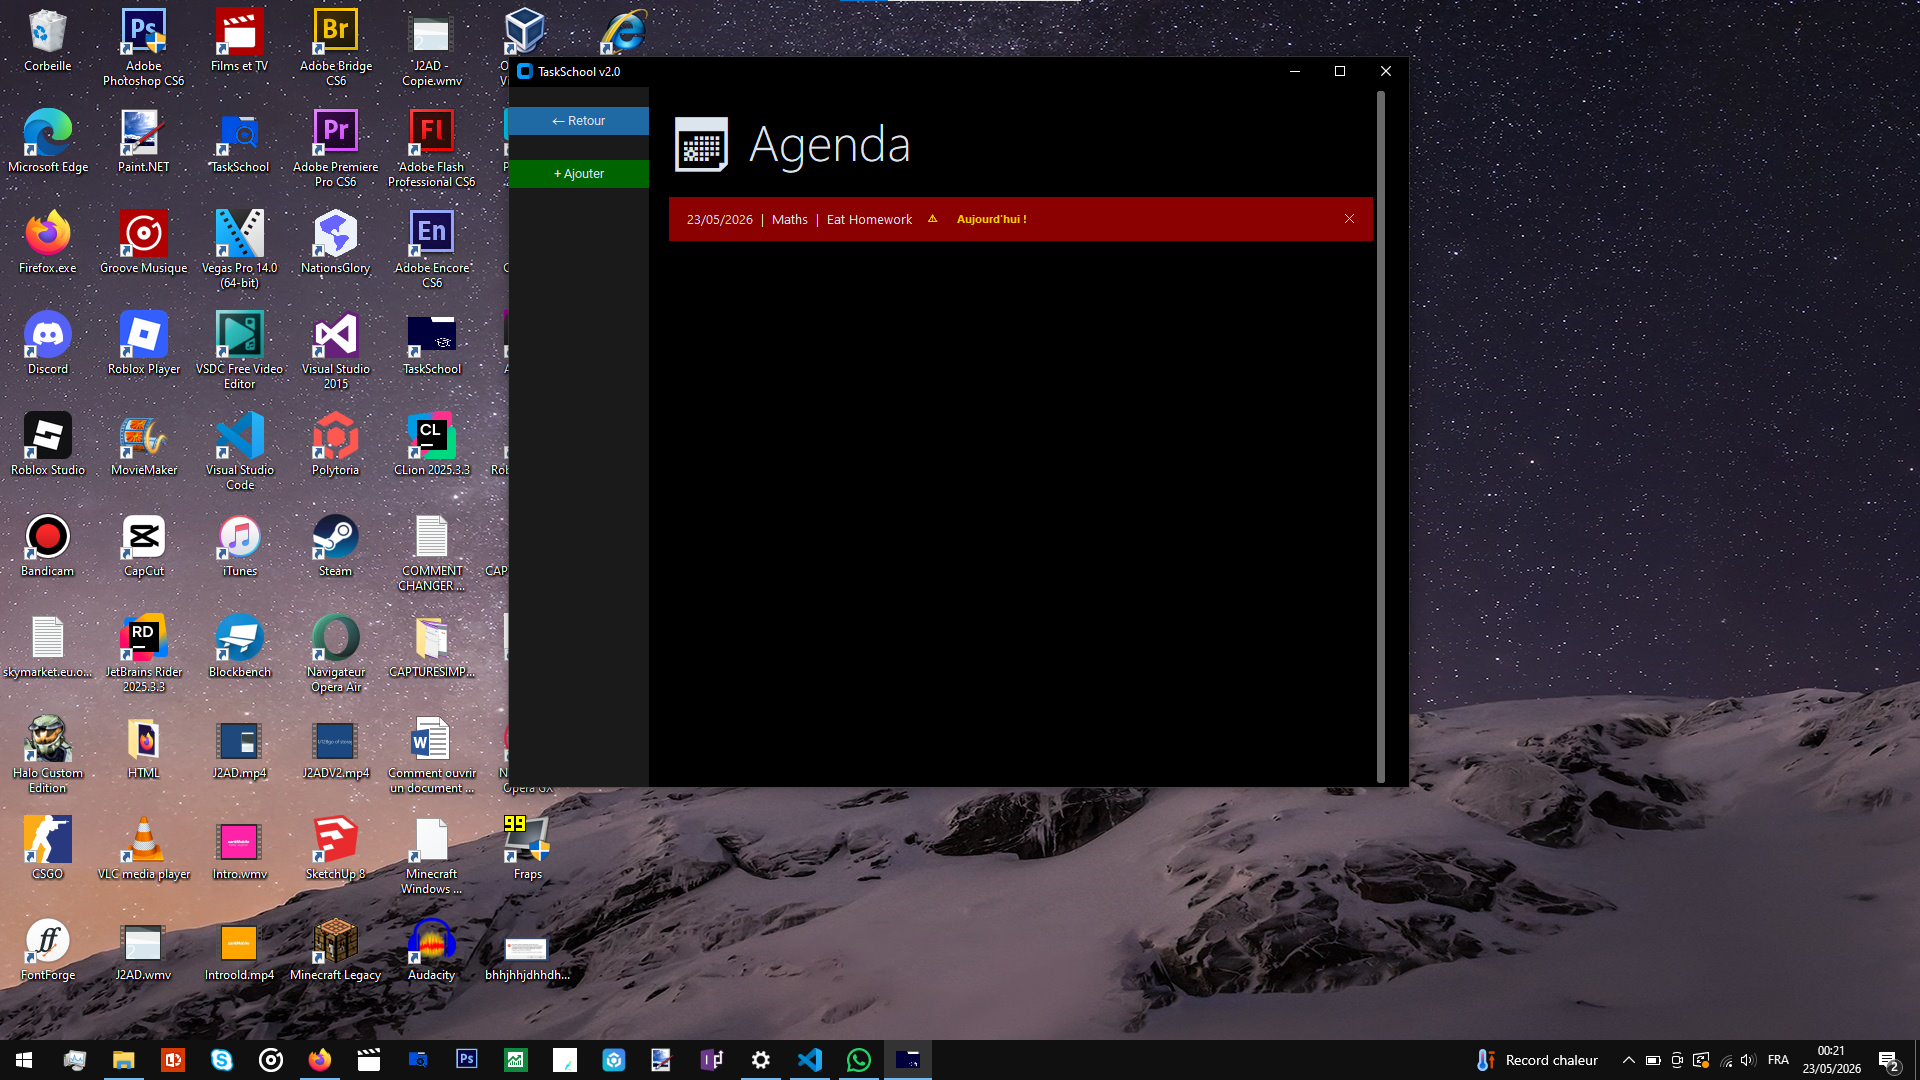This screenshot has height=1080, width=1920.
Task: Open Steam desktop shortcut
Action: [336, 546]
